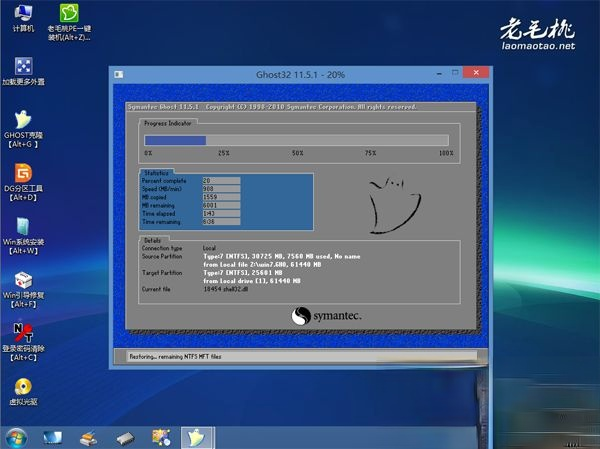The image size is (600, 449).
Task: Click the monitor icon in taskbar
Action: coord(52,438)
